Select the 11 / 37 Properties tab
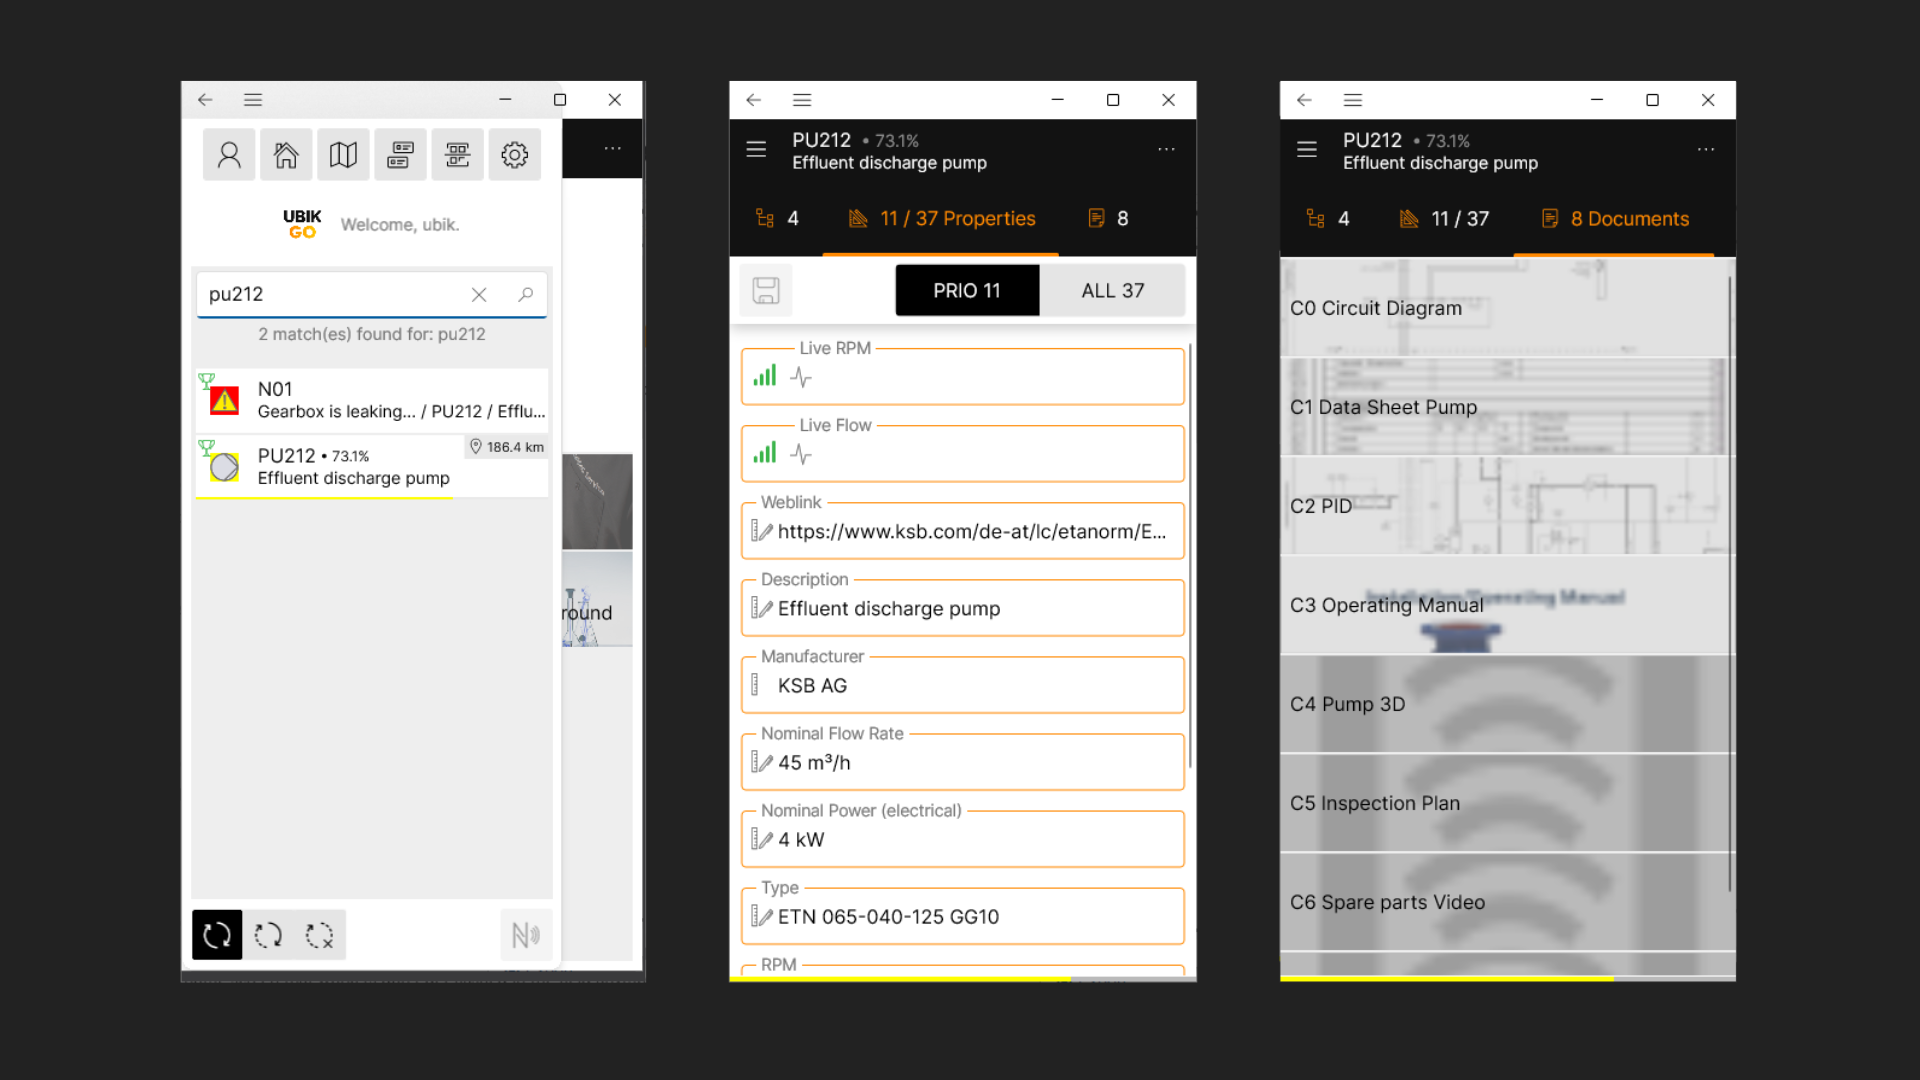The height and width of the screenshot is (1080, 1920). pos(940,218)
